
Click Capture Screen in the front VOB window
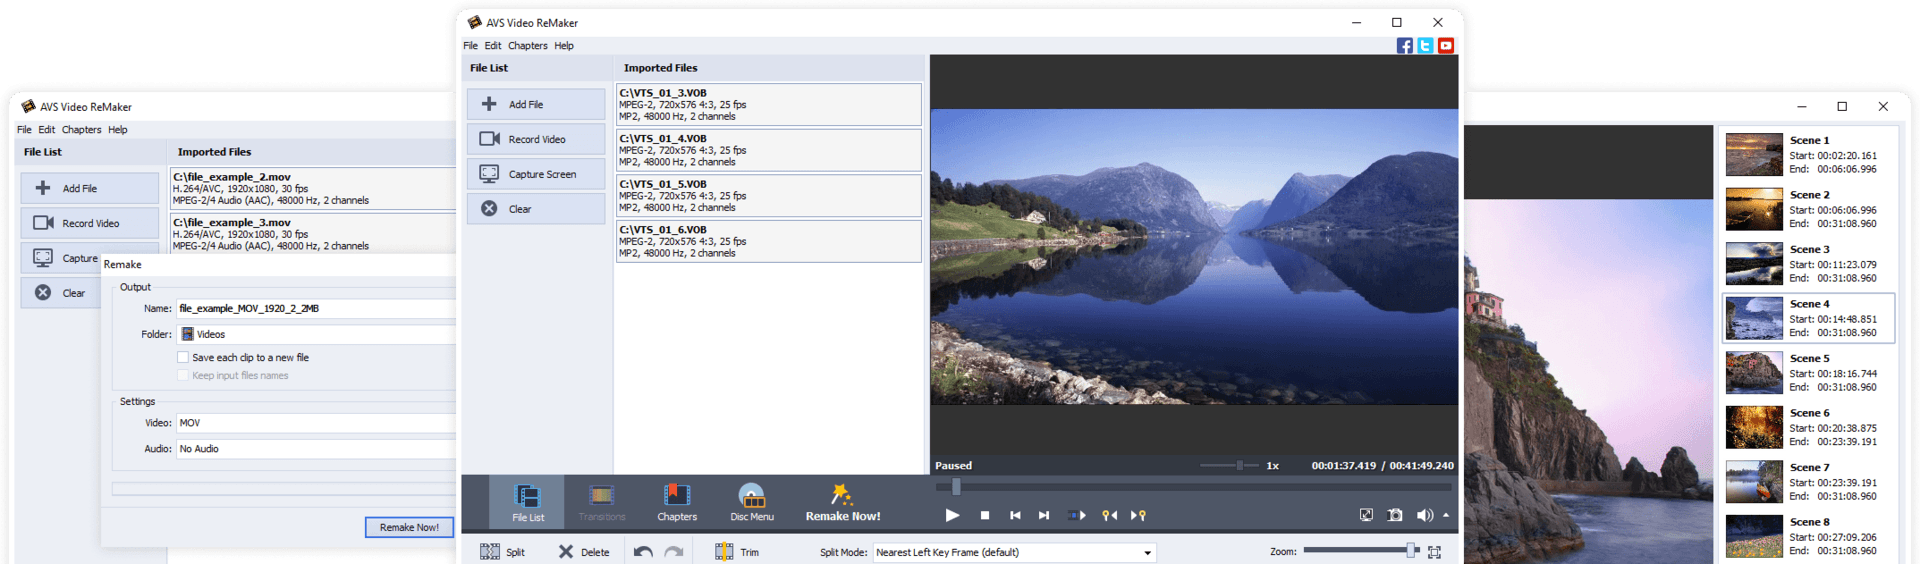pyautogui.click(x=536, y=174)
